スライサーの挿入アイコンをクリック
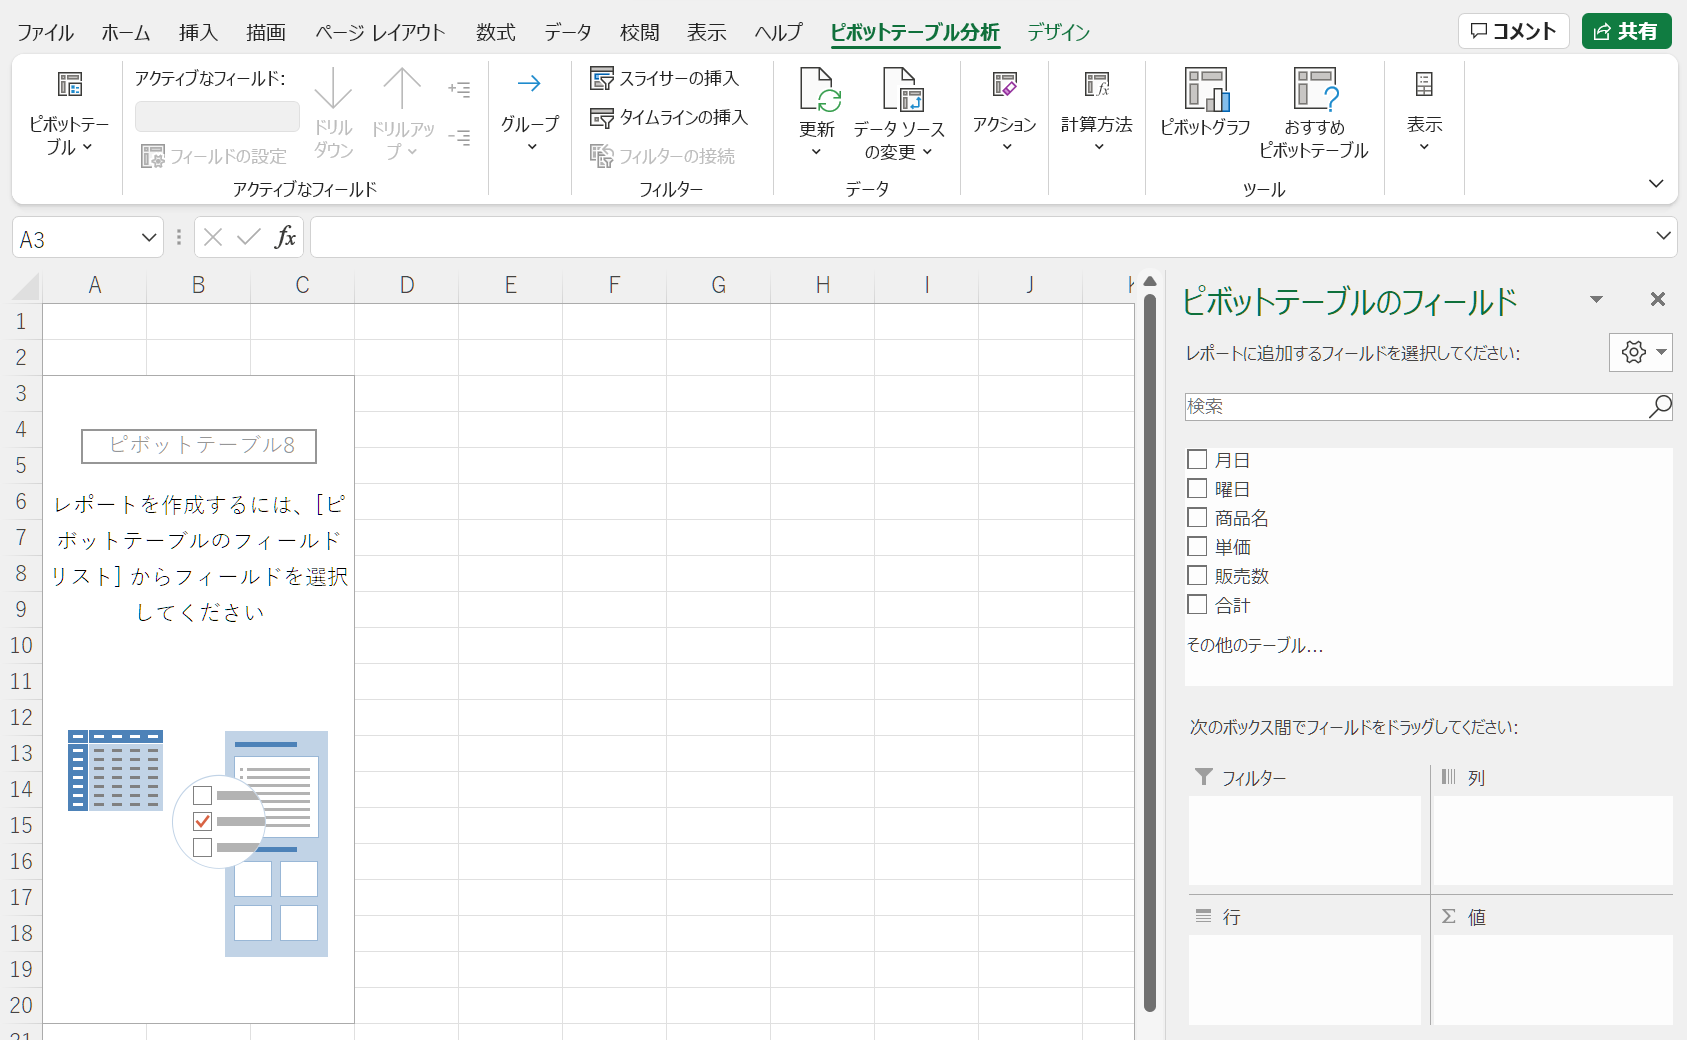This screenshot has height=1040, width=1687. 604,78
